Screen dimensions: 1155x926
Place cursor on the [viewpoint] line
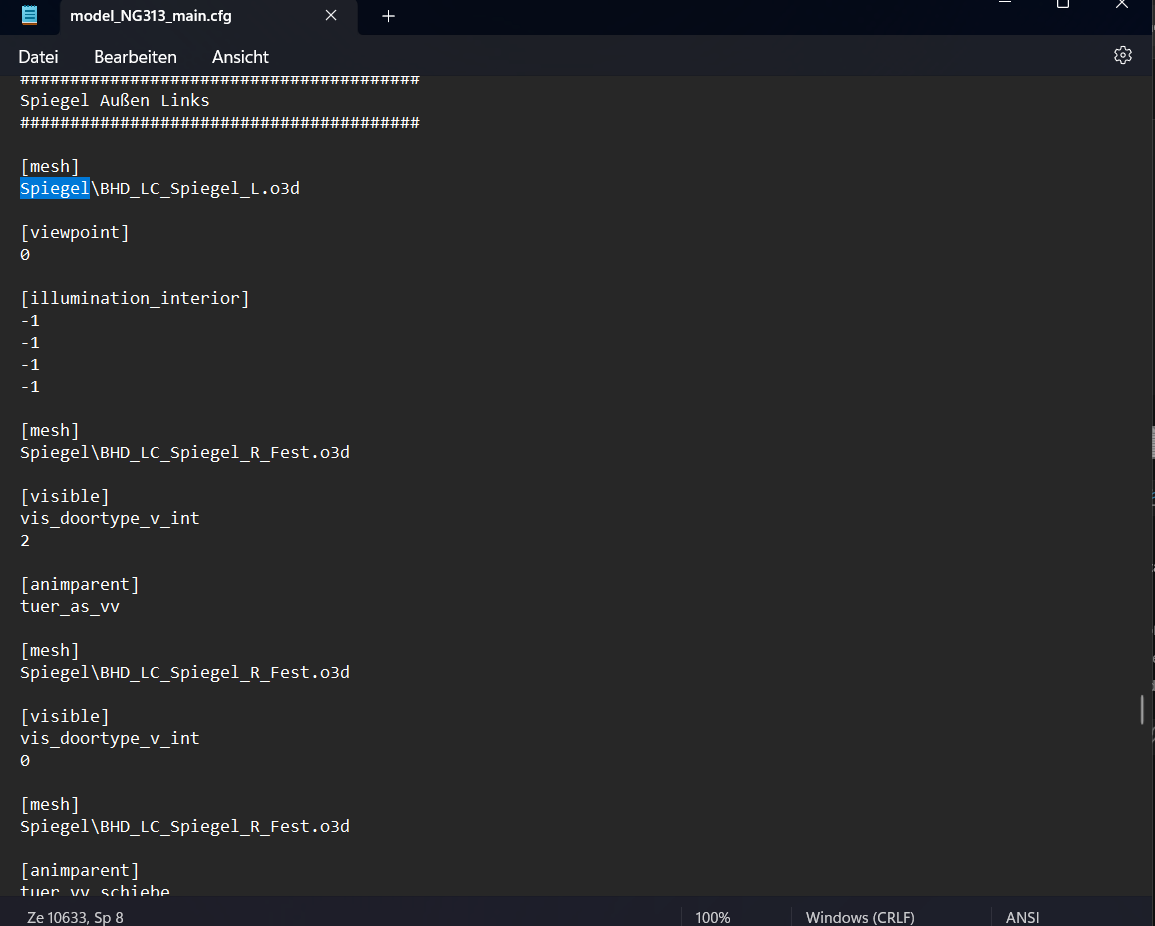point(75,232)
